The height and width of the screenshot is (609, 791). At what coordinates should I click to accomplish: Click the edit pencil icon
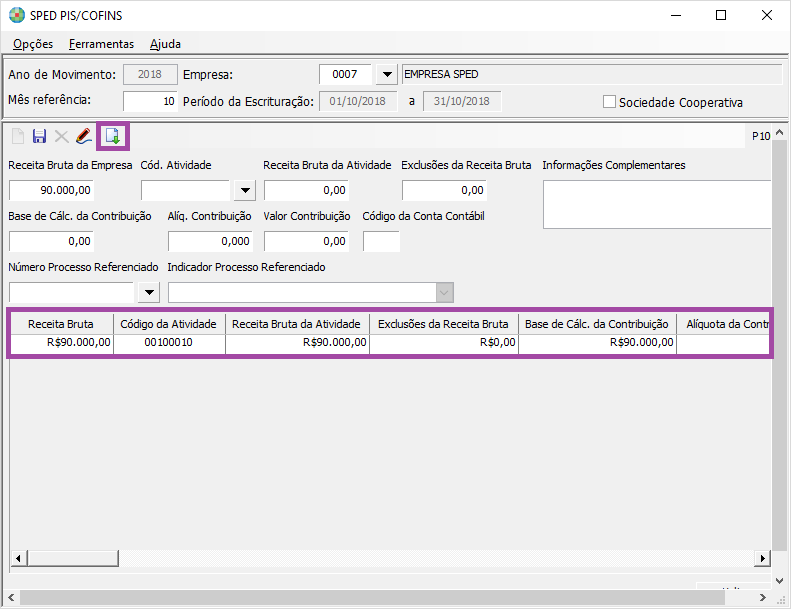coord(84,136)
